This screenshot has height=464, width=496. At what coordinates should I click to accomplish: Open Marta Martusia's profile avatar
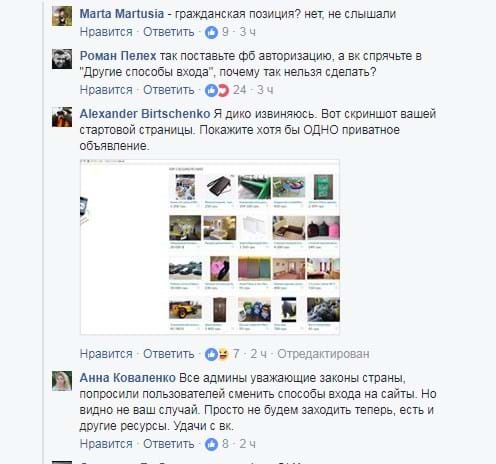coord(62,16)
